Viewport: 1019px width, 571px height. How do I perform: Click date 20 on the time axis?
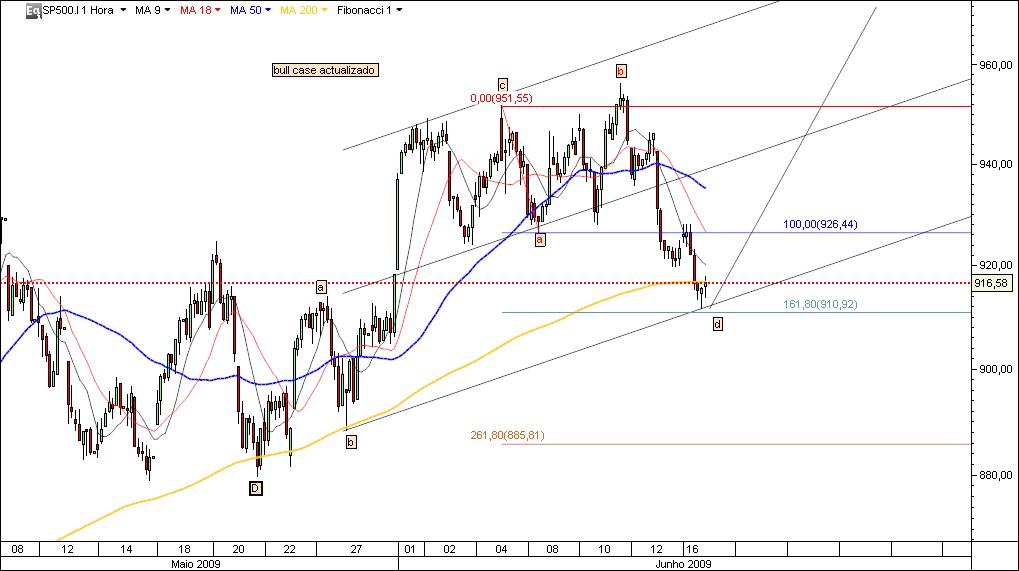pos(239,549)
